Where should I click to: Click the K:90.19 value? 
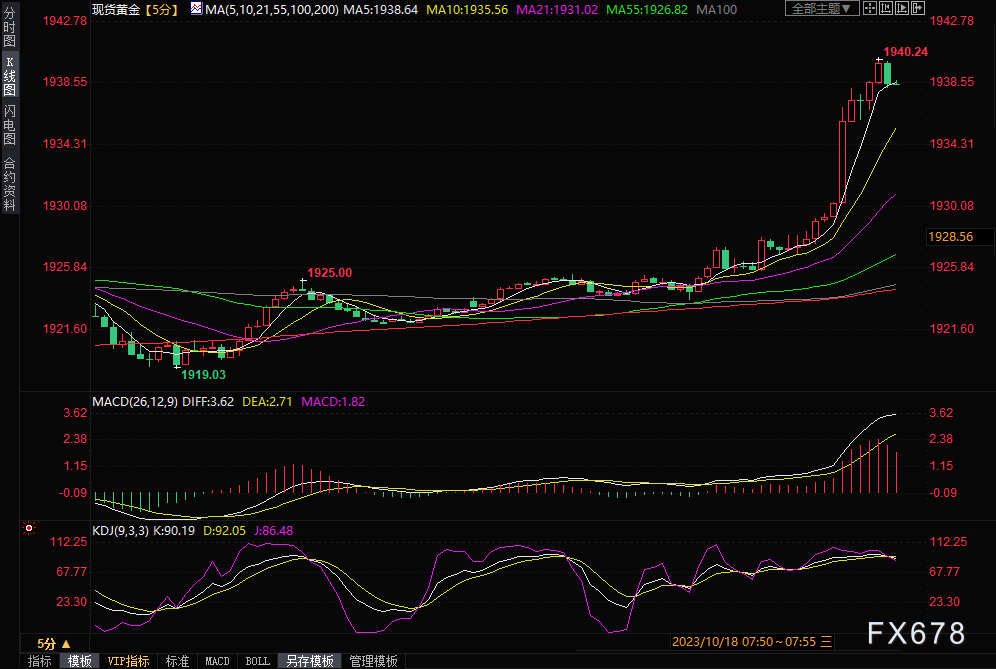tap(174, 530)
